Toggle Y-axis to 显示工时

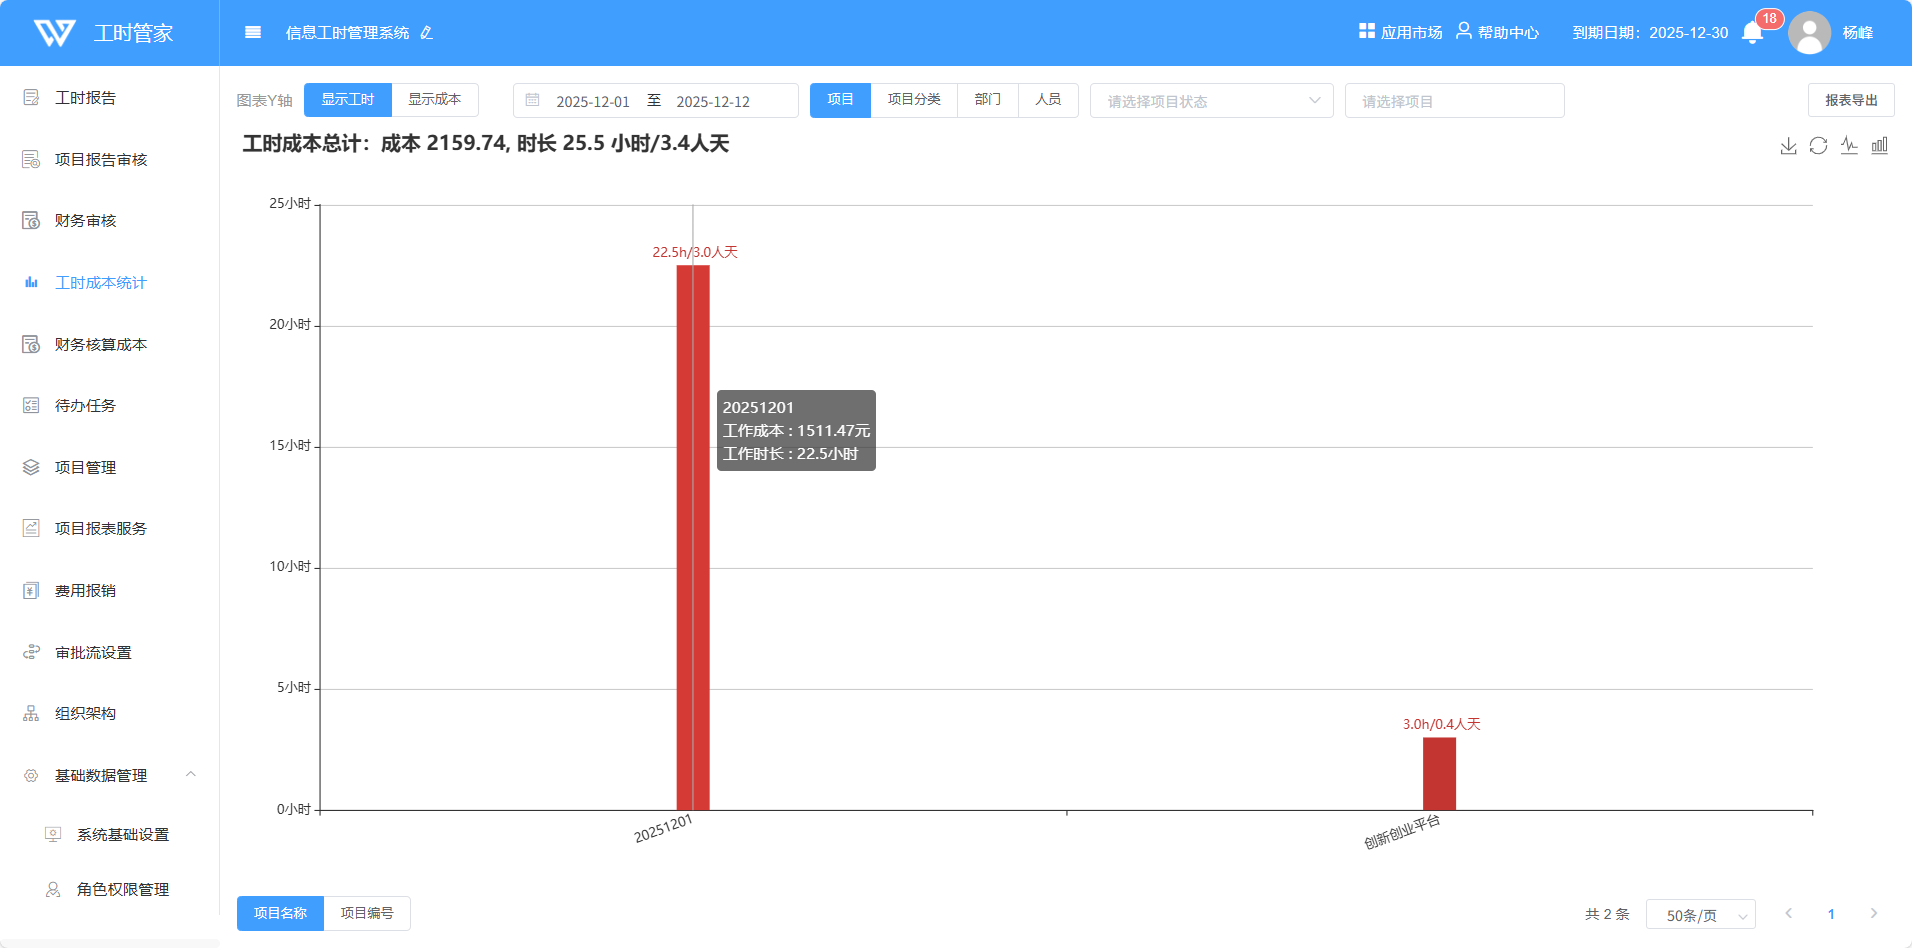pyautogui.click(x=348, y=100)
